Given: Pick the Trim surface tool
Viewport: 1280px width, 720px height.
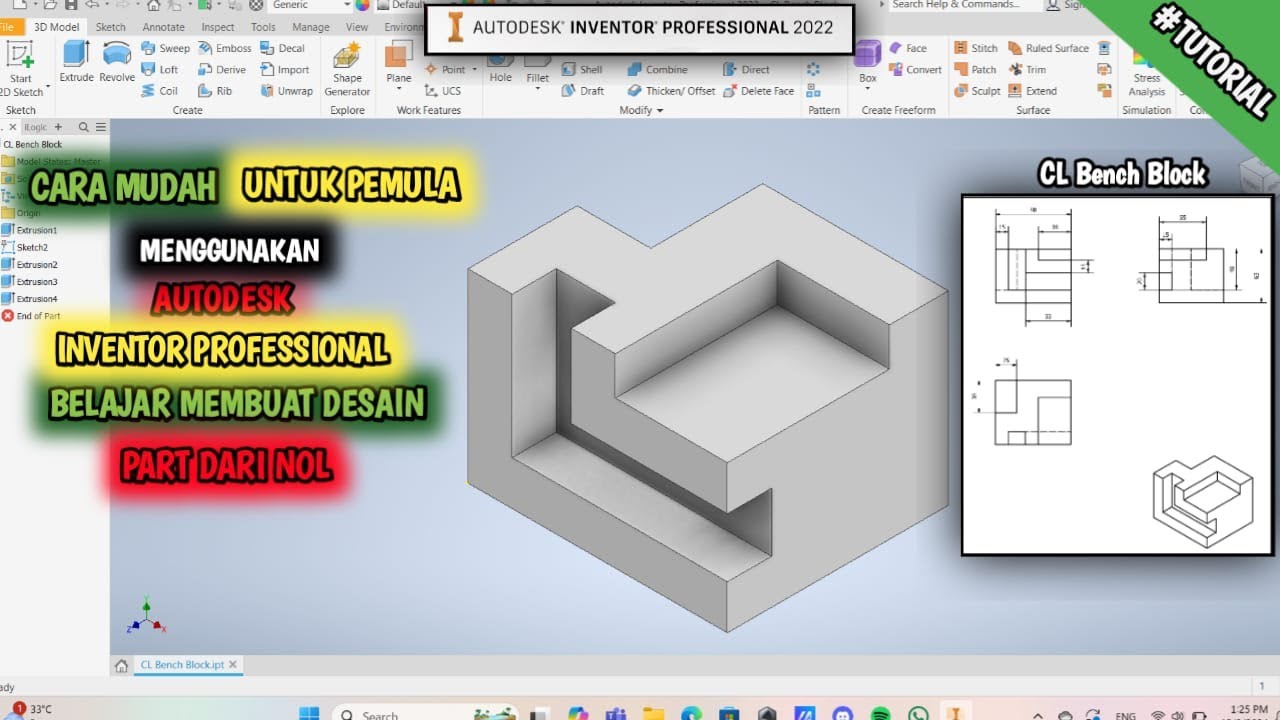Looking at the screenshot, I should [1027, 70].
